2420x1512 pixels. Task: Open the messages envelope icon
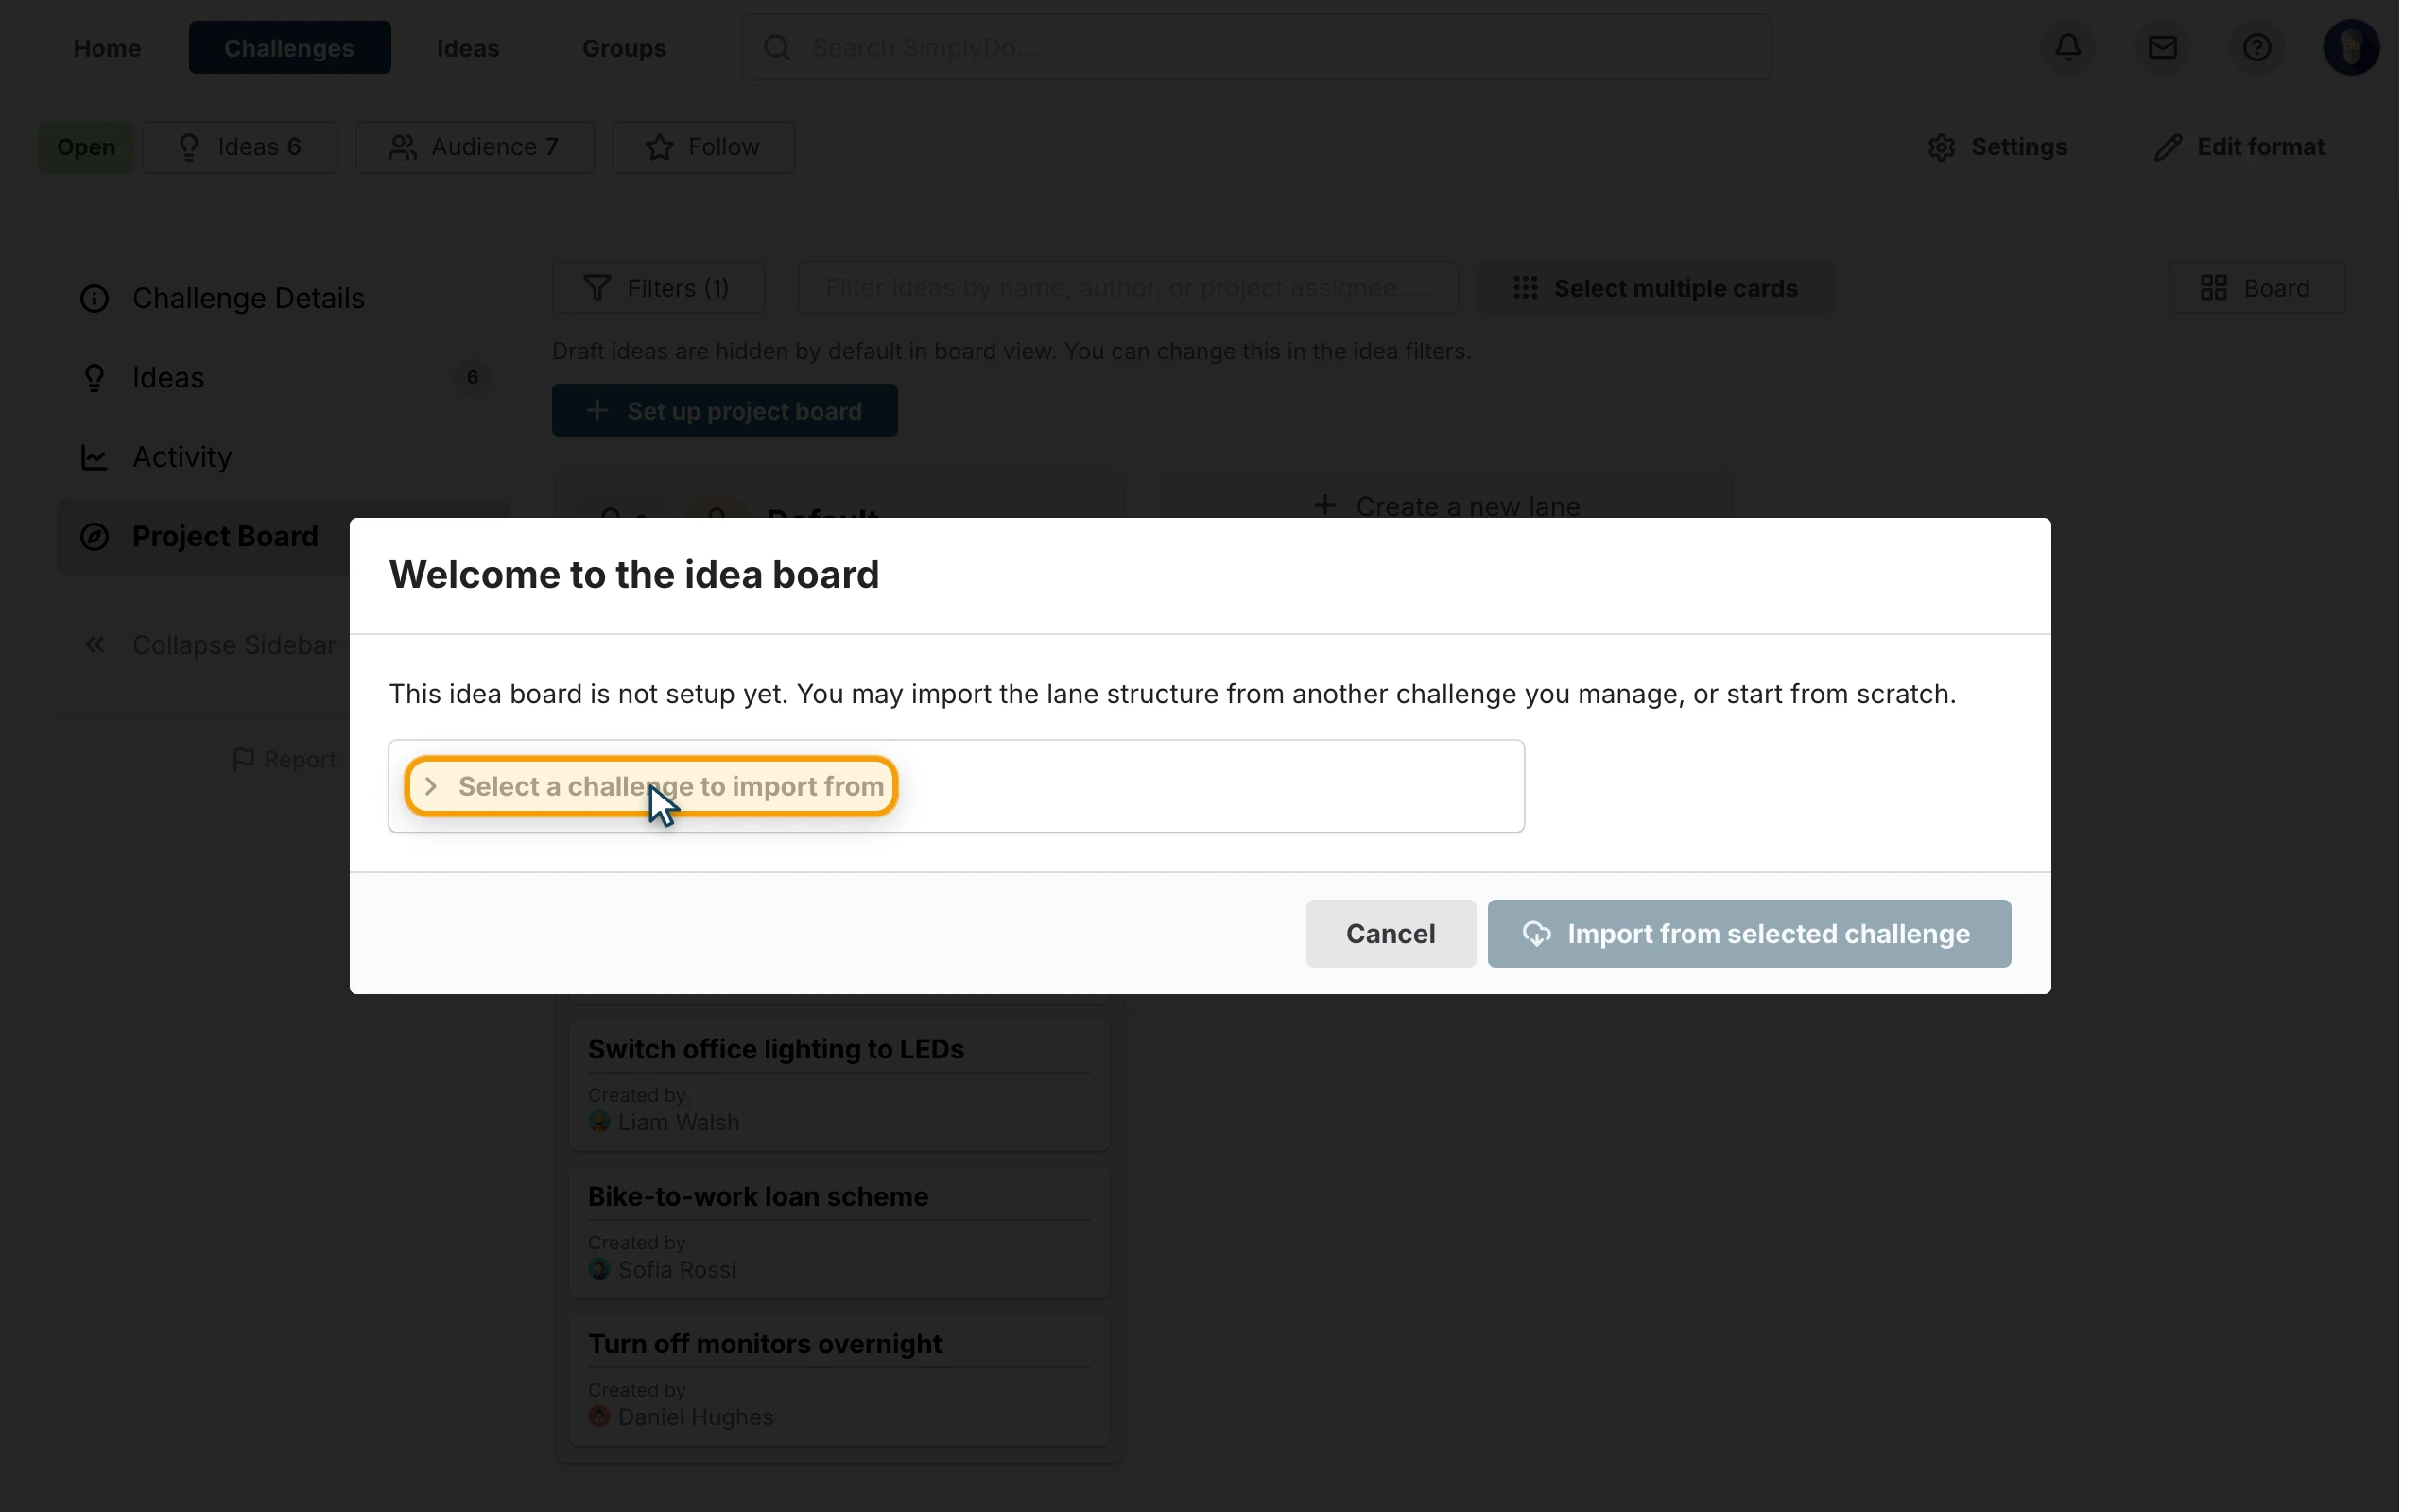[x=2162, y=47]
